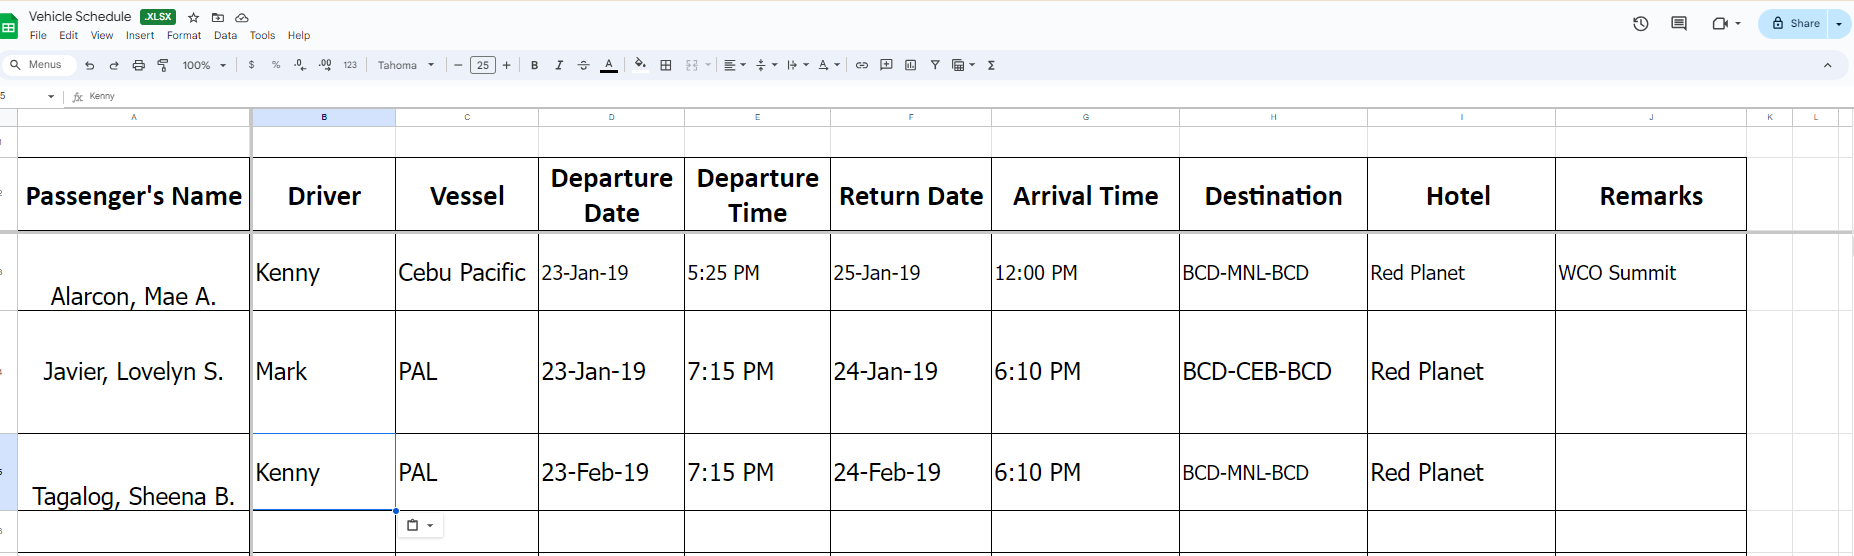Click the increase font size button
The height and width of the screenshot is (556, 1854).
(x=507, y=65)
